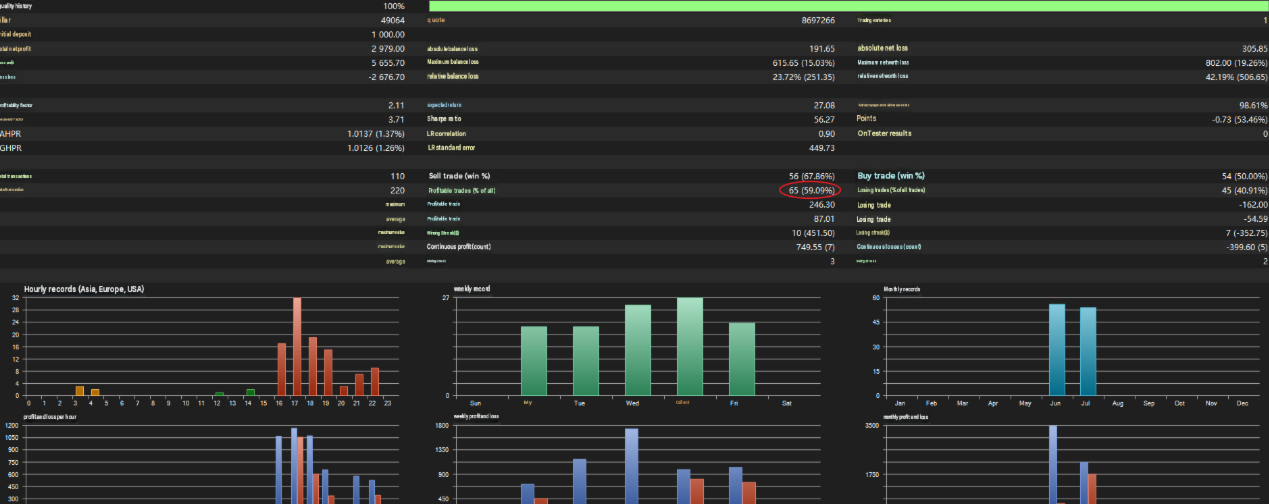Viewport: 1269px width, 504px height.
Task: Click the Sell trade (win %) label
Action: (459, 175)
